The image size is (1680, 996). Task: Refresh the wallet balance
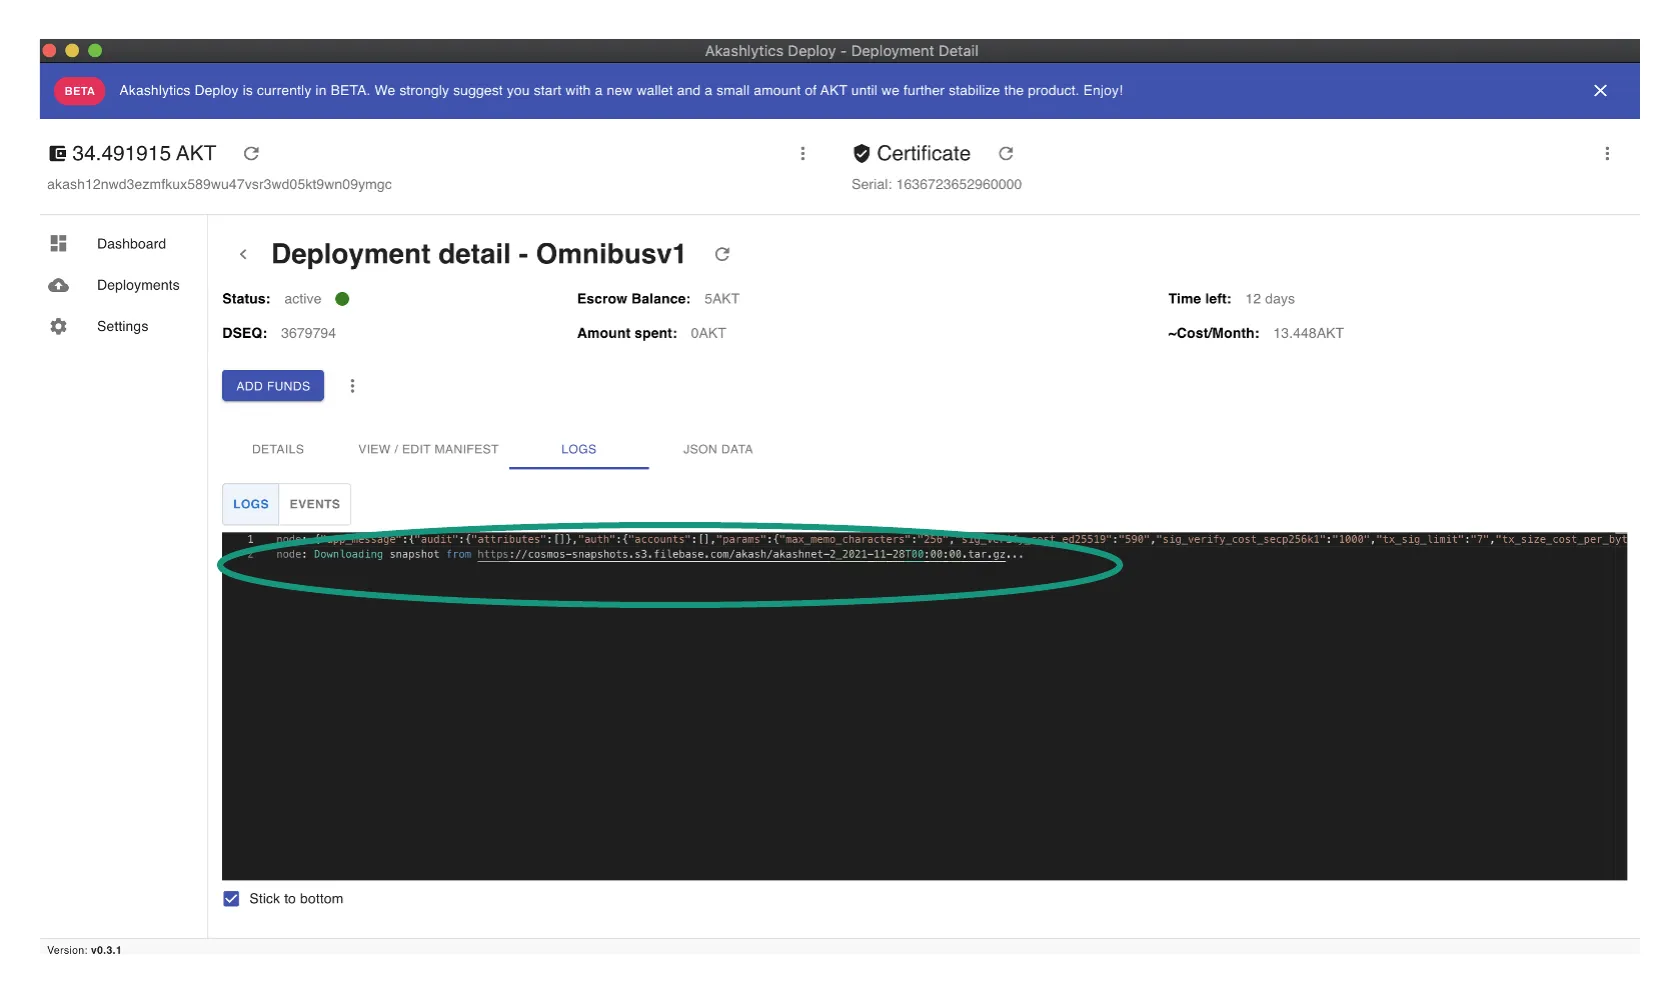(251, 153)
